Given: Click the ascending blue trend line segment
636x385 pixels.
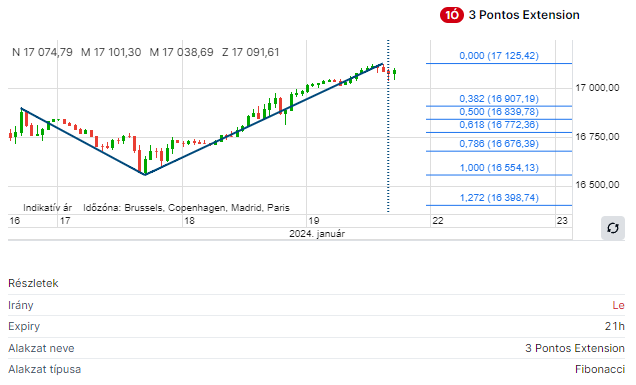Looking at the screenshot, I should (x=264, y=119).
